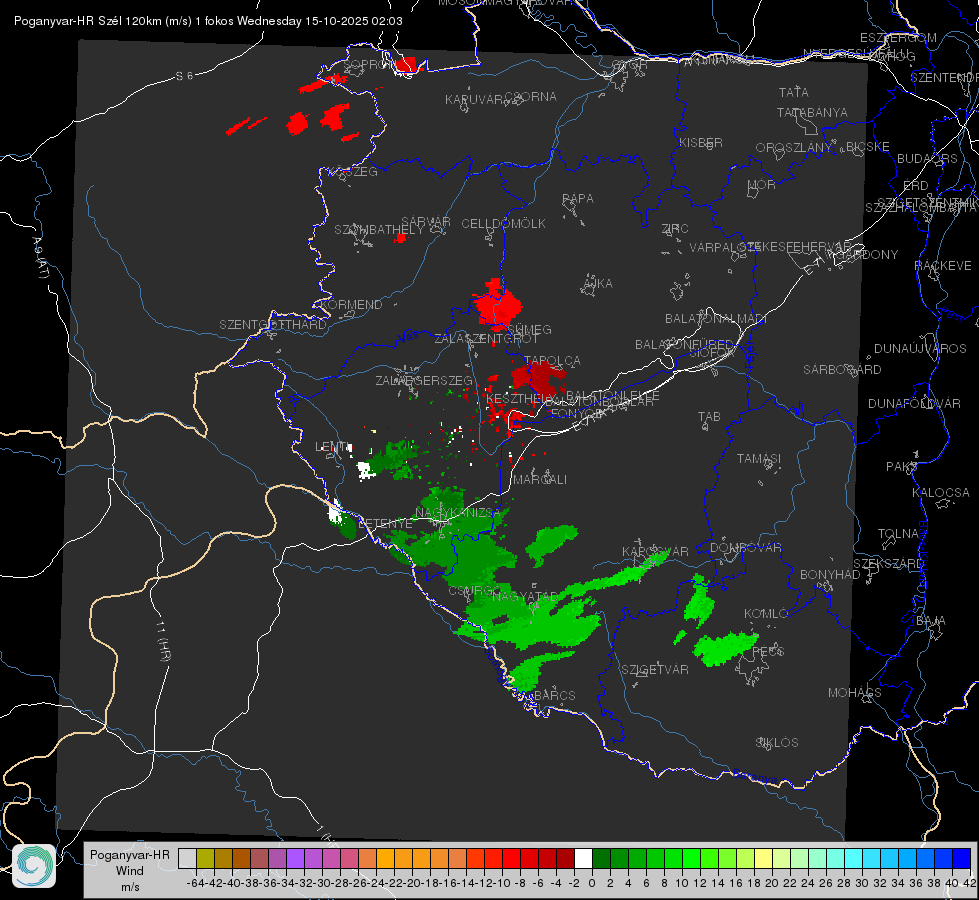Click the KISBÉR town label
Image resolution: width=979 pixels, height=900 pixels.
701,142
